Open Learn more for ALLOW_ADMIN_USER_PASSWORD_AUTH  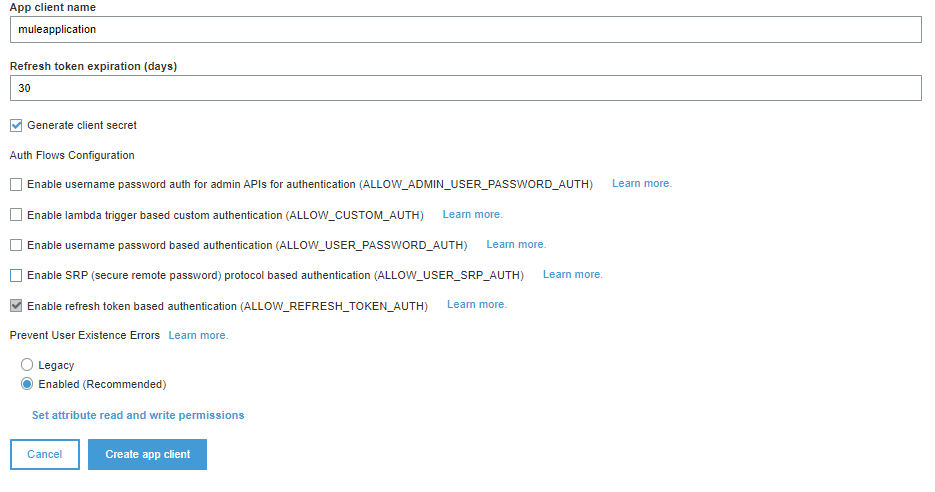pos(642,184)
